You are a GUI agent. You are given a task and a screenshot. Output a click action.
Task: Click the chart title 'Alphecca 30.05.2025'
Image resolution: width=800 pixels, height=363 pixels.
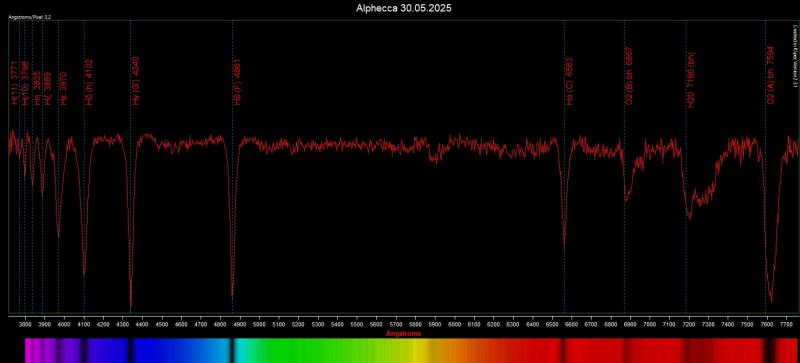[404, 8]
